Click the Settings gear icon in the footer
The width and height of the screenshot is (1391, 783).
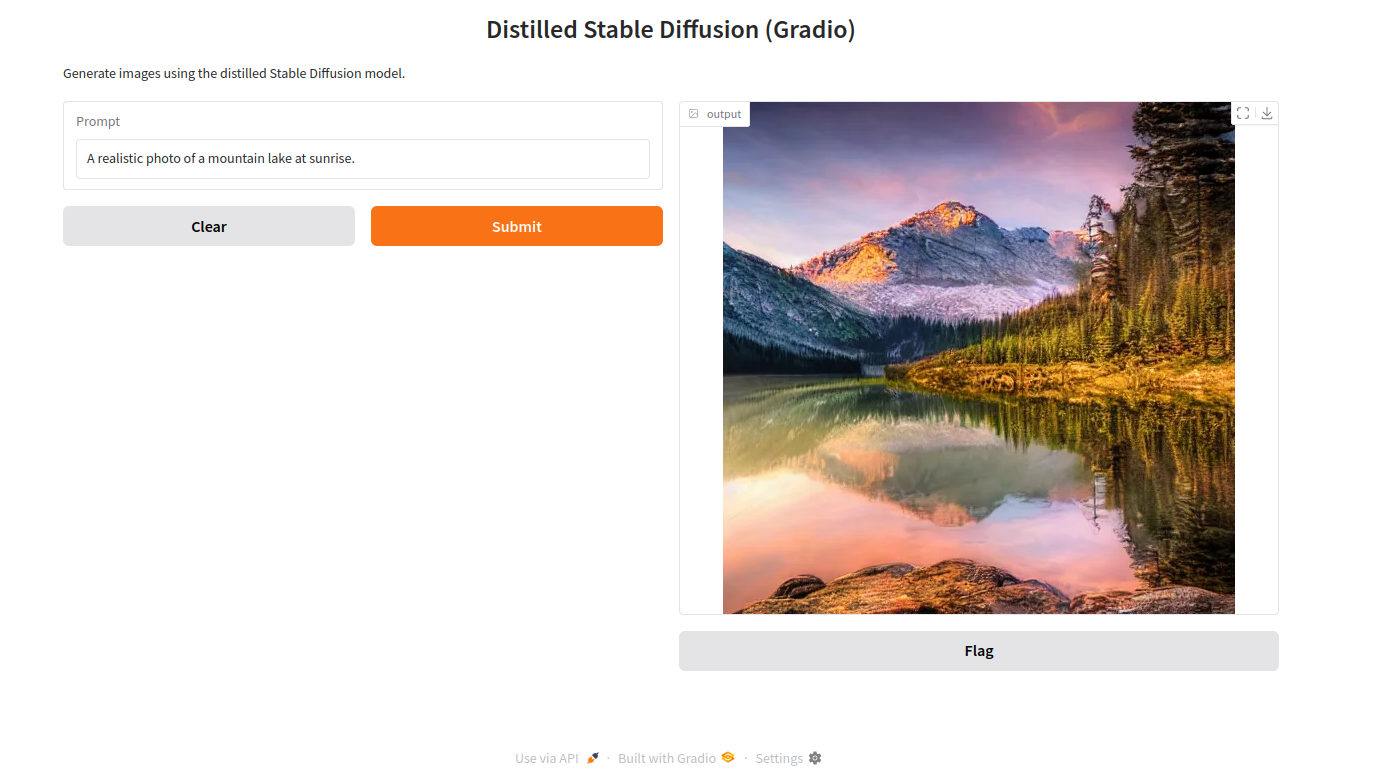815,758
